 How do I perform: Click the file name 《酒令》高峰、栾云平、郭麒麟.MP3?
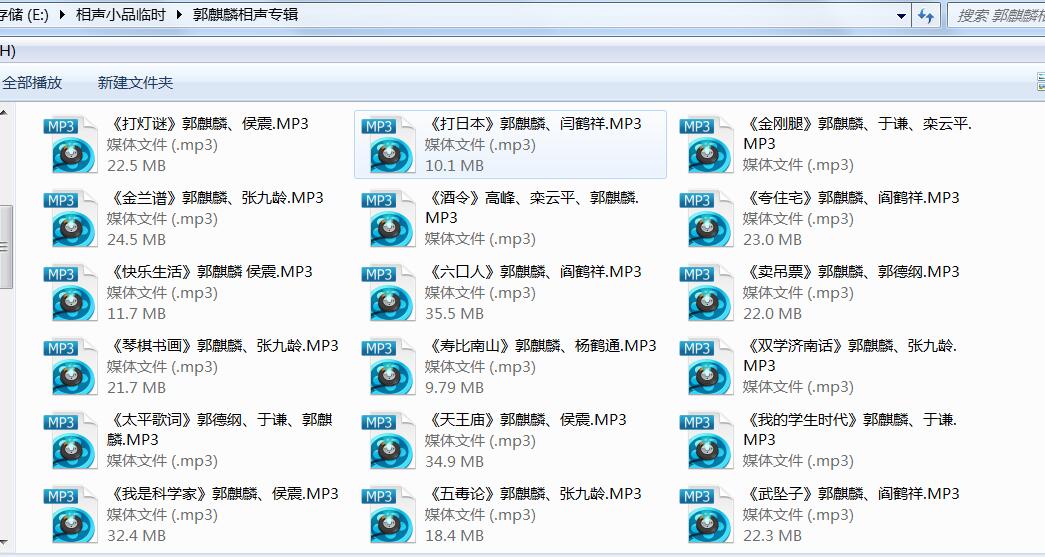point(532,207)
